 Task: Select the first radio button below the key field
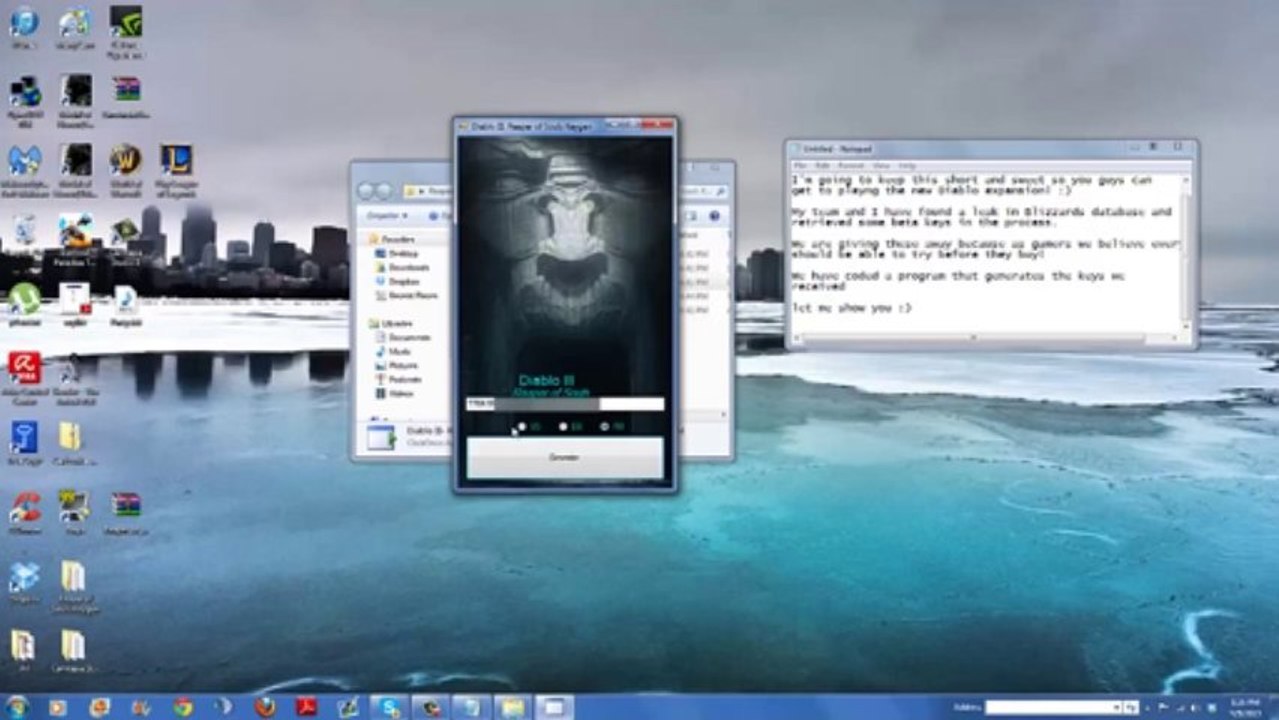point(522,427)
